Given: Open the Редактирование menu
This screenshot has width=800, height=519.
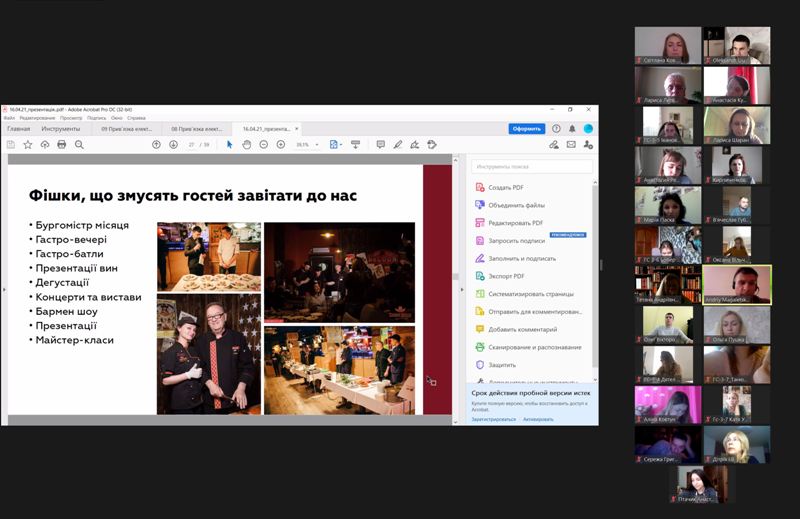Looking at the screenshot, I should pos(37,118).
